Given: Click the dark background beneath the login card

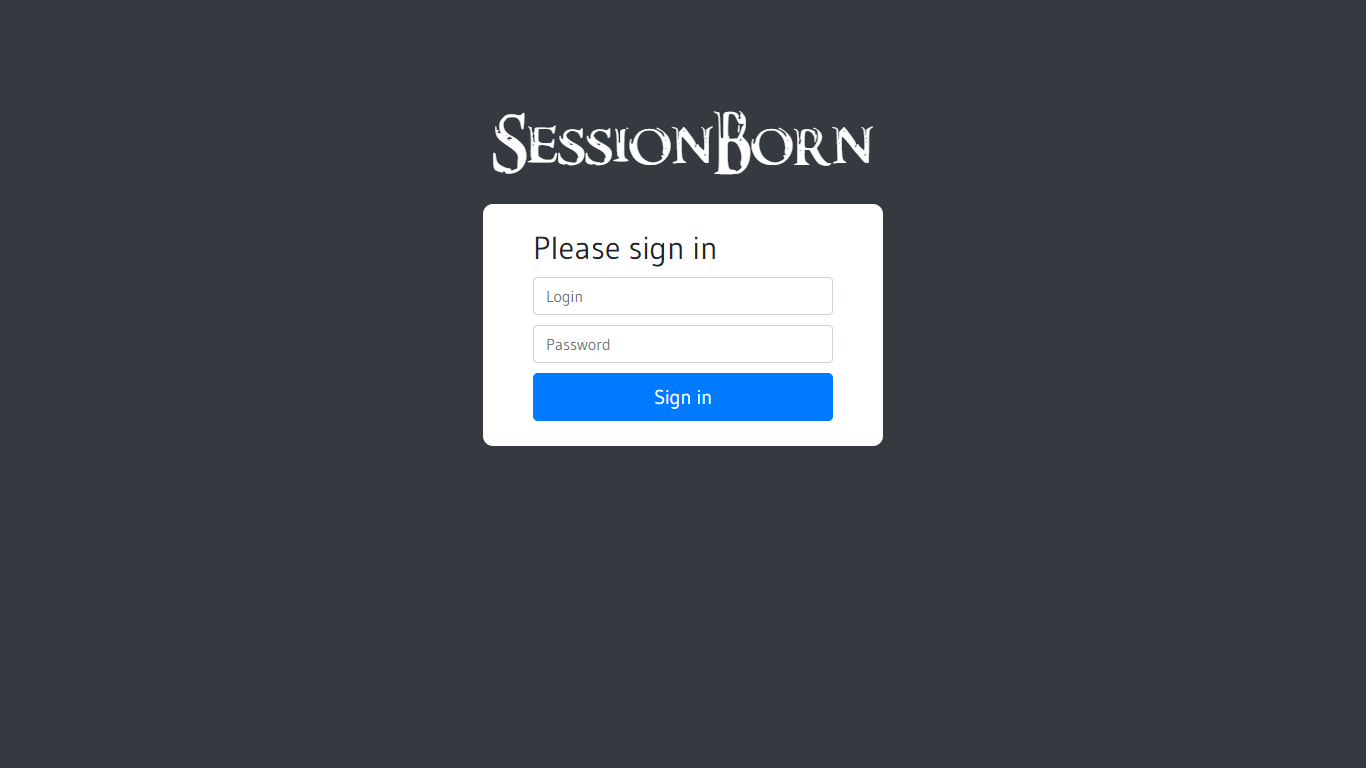Looking at the screenshot, I should pos(683,600).
